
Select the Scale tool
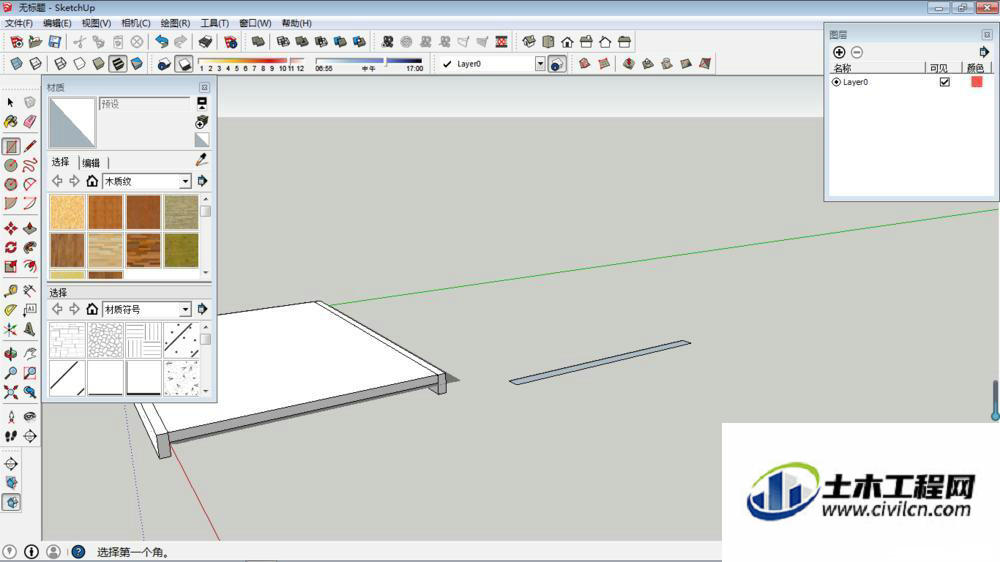[11, 267]
